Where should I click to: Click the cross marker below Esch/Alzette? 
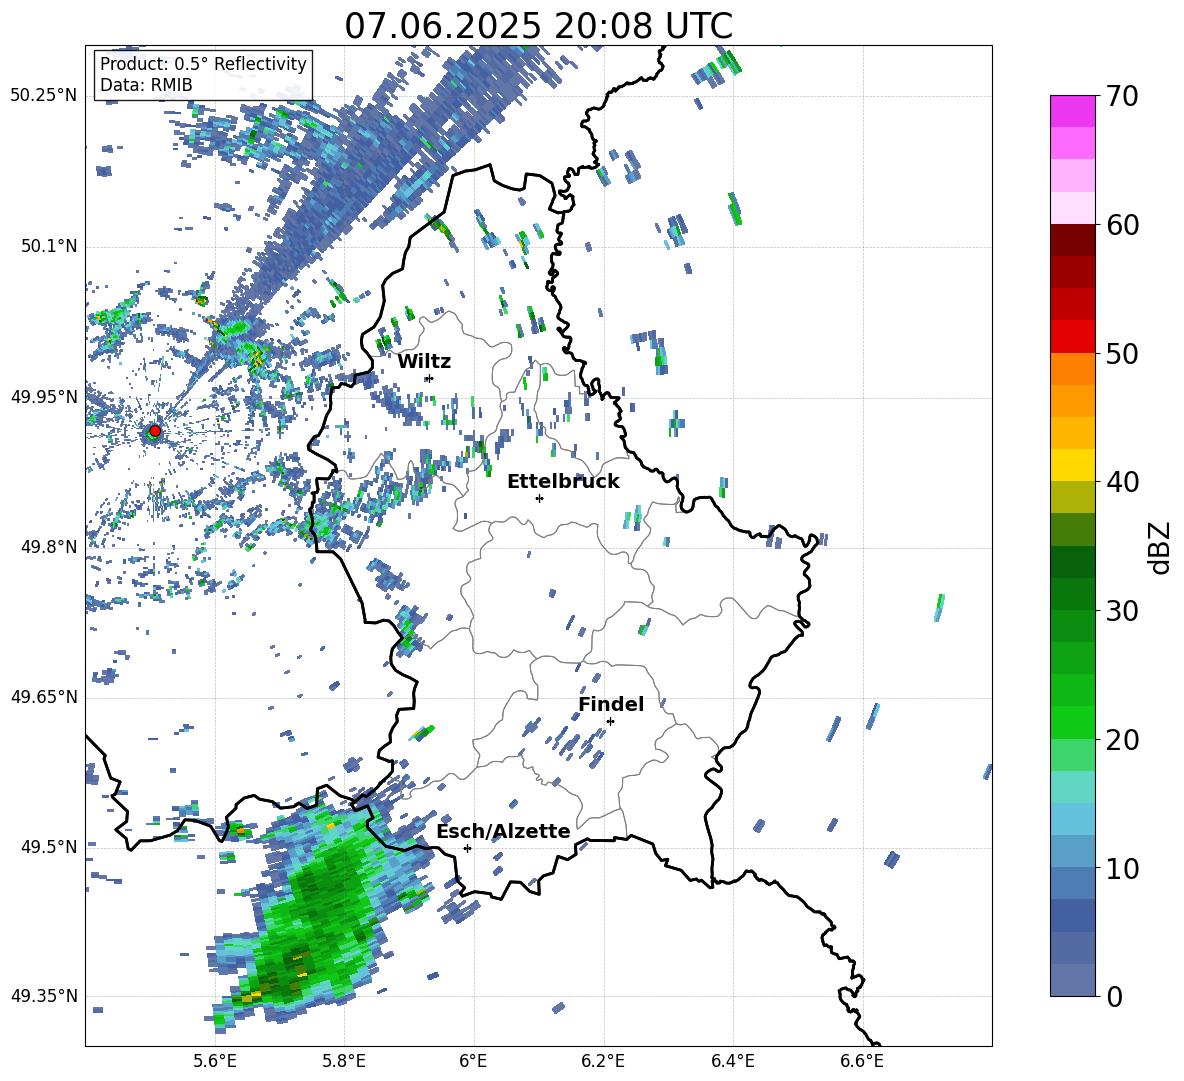click(467, 848)
